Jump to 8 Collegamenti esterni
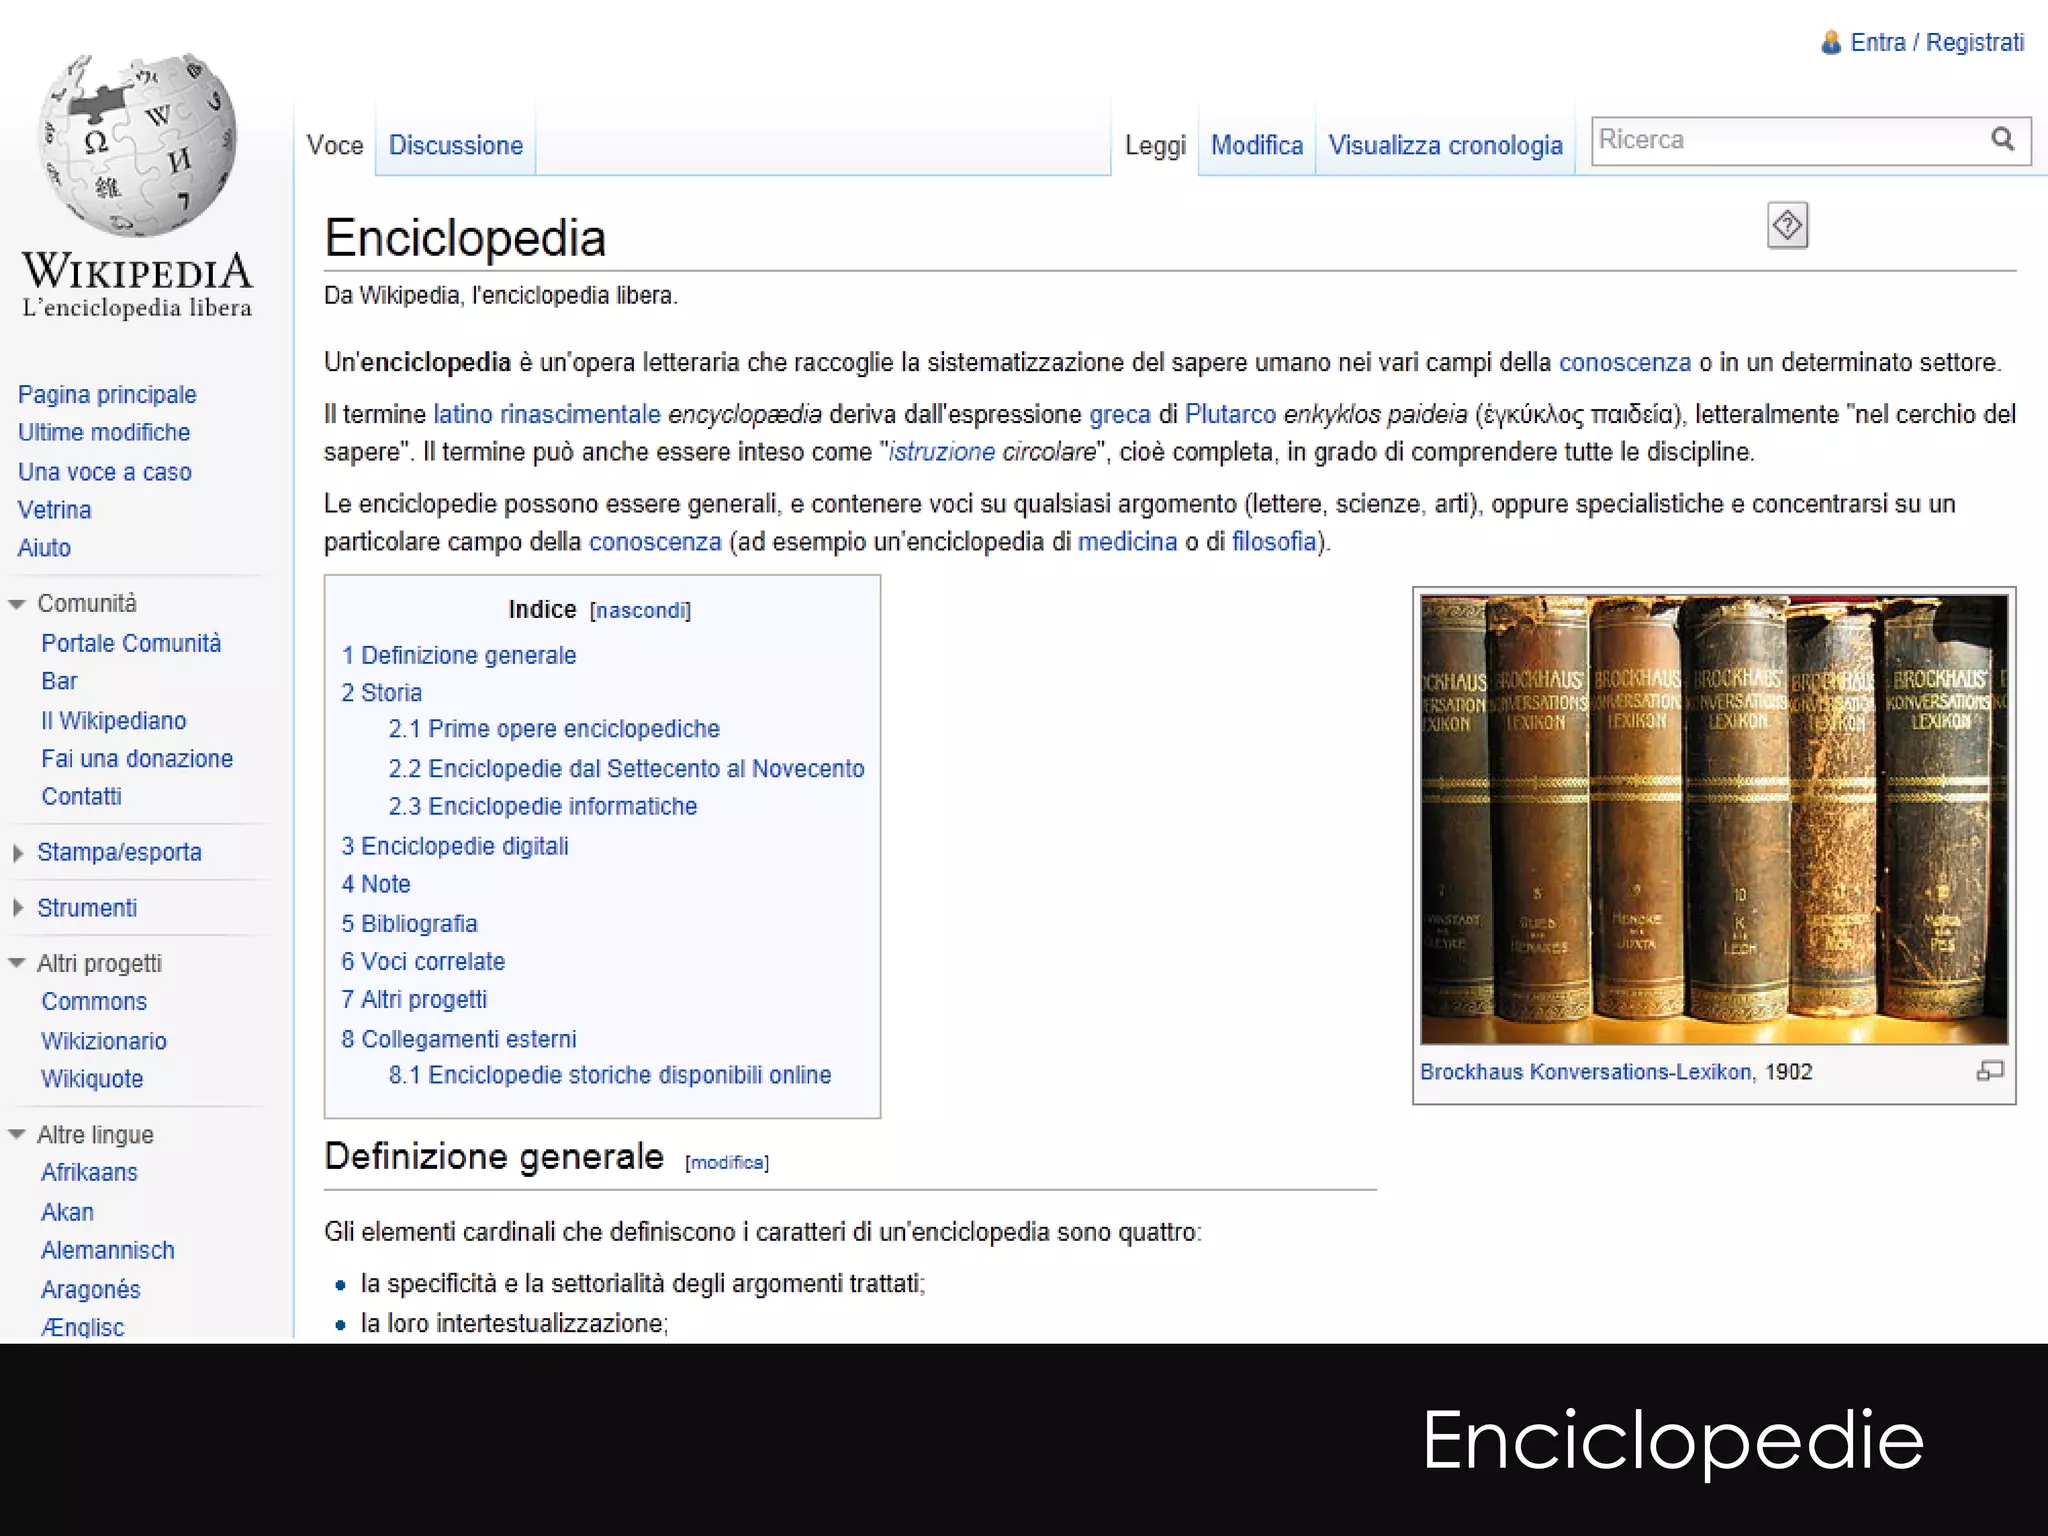This screenshot has height=1536, width=2048. pyautogui.click(x=459, y=1040)
